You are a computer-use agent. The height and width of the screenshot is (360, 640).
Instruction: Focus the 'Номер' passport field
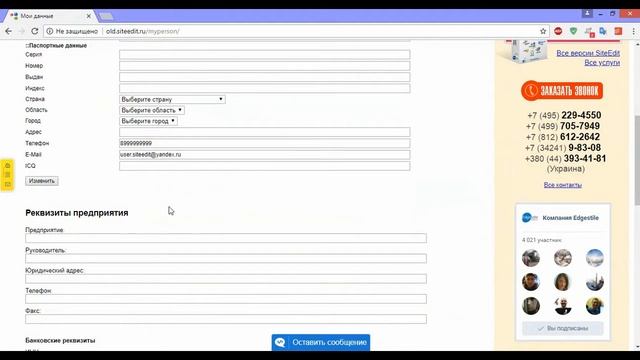pyautogui.click(x=264, y=66)
